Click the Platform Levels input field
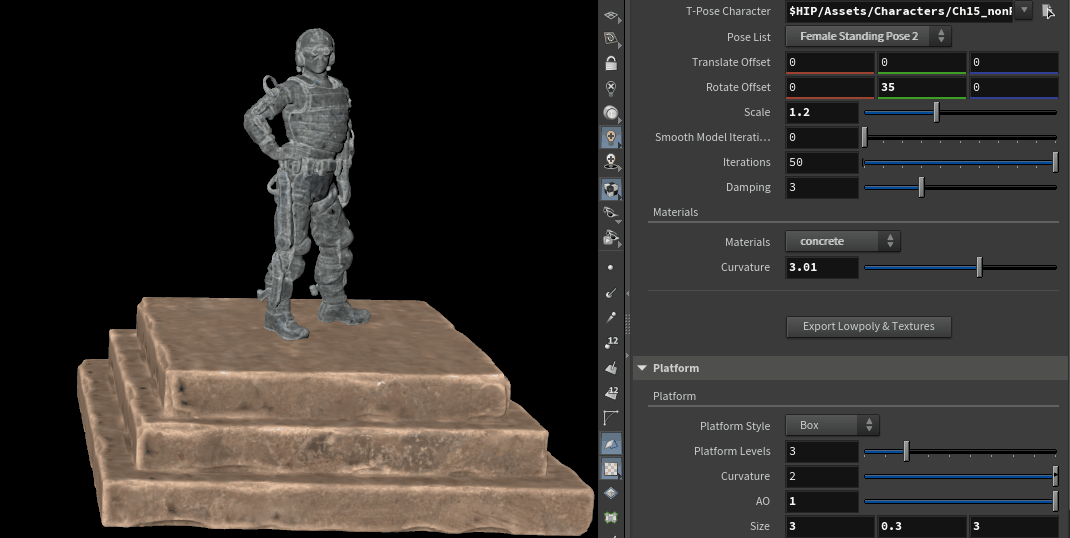 pyautogui.click(x=821, y=451)
